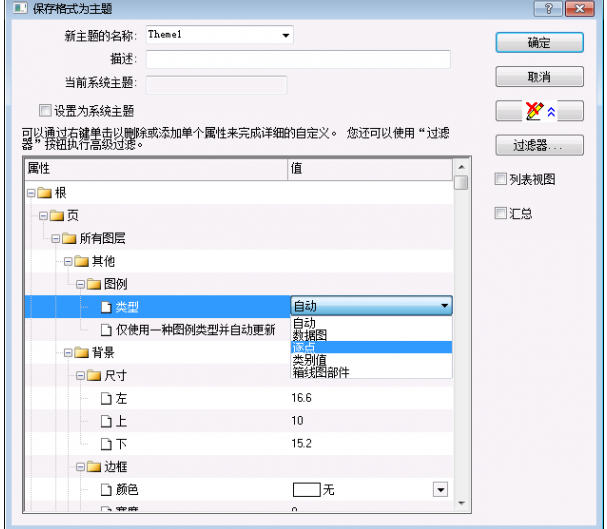Open the 过滤器... button

coord(539,145)
